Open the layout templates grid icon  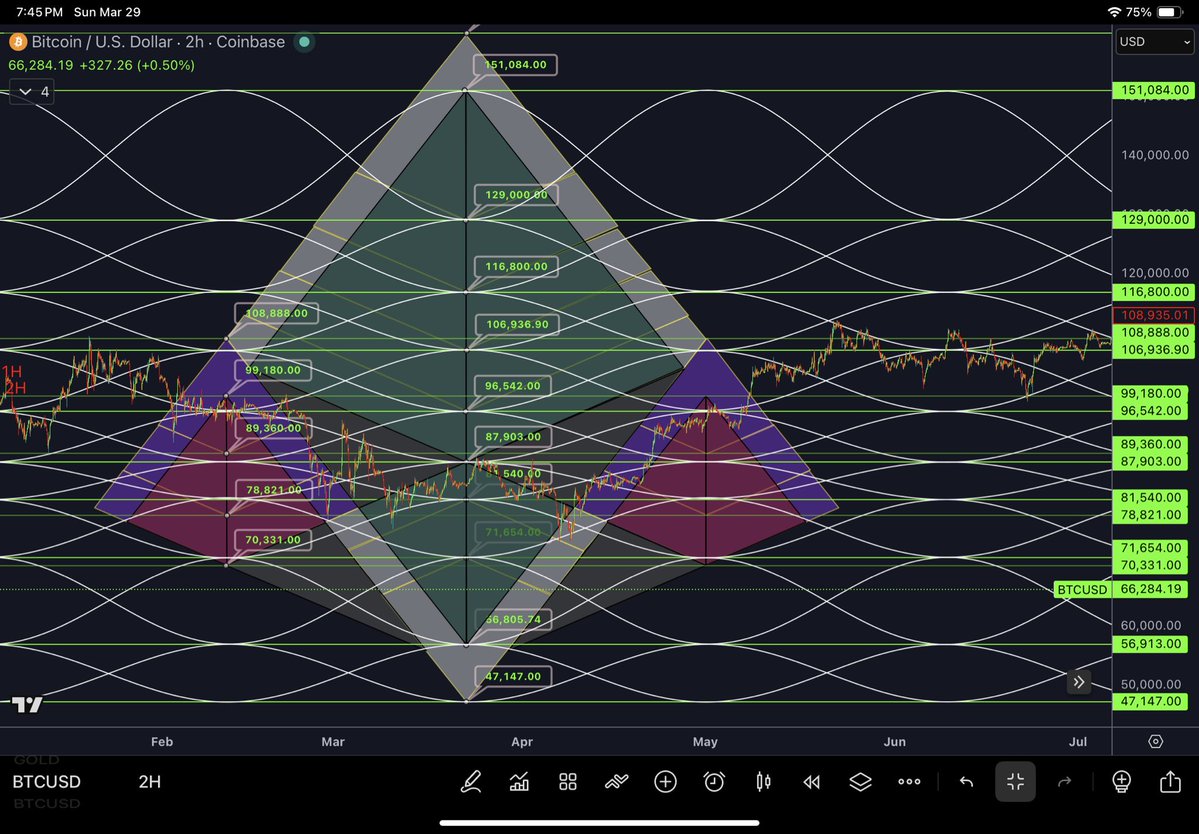567,781
